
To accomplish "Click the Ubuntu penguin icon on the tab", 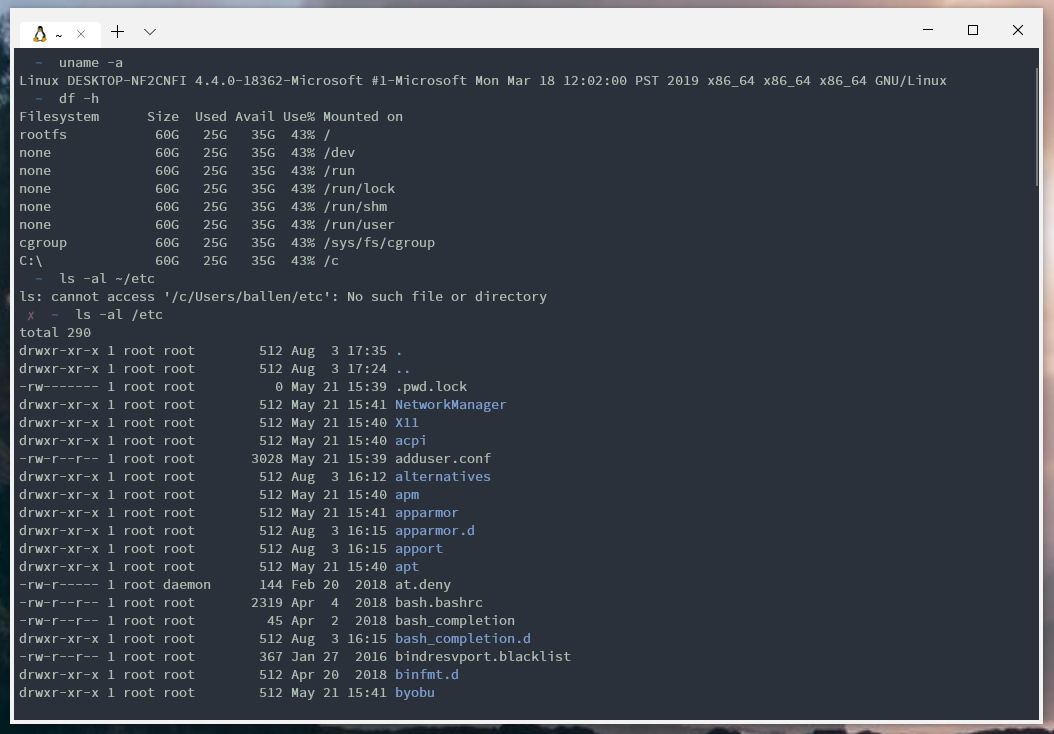I will coord(38,32).
